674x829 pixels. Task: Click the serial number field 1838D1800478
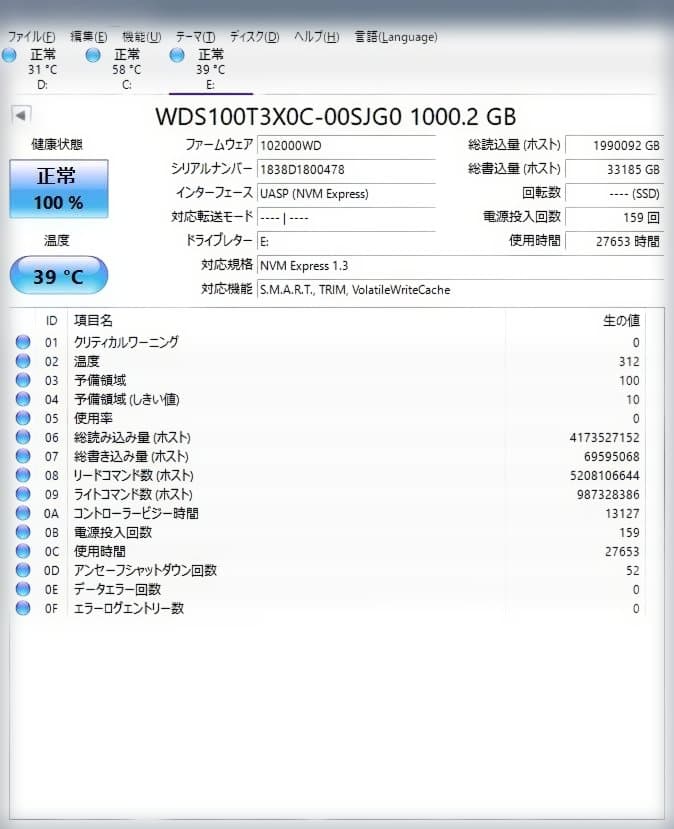[346, 170]
